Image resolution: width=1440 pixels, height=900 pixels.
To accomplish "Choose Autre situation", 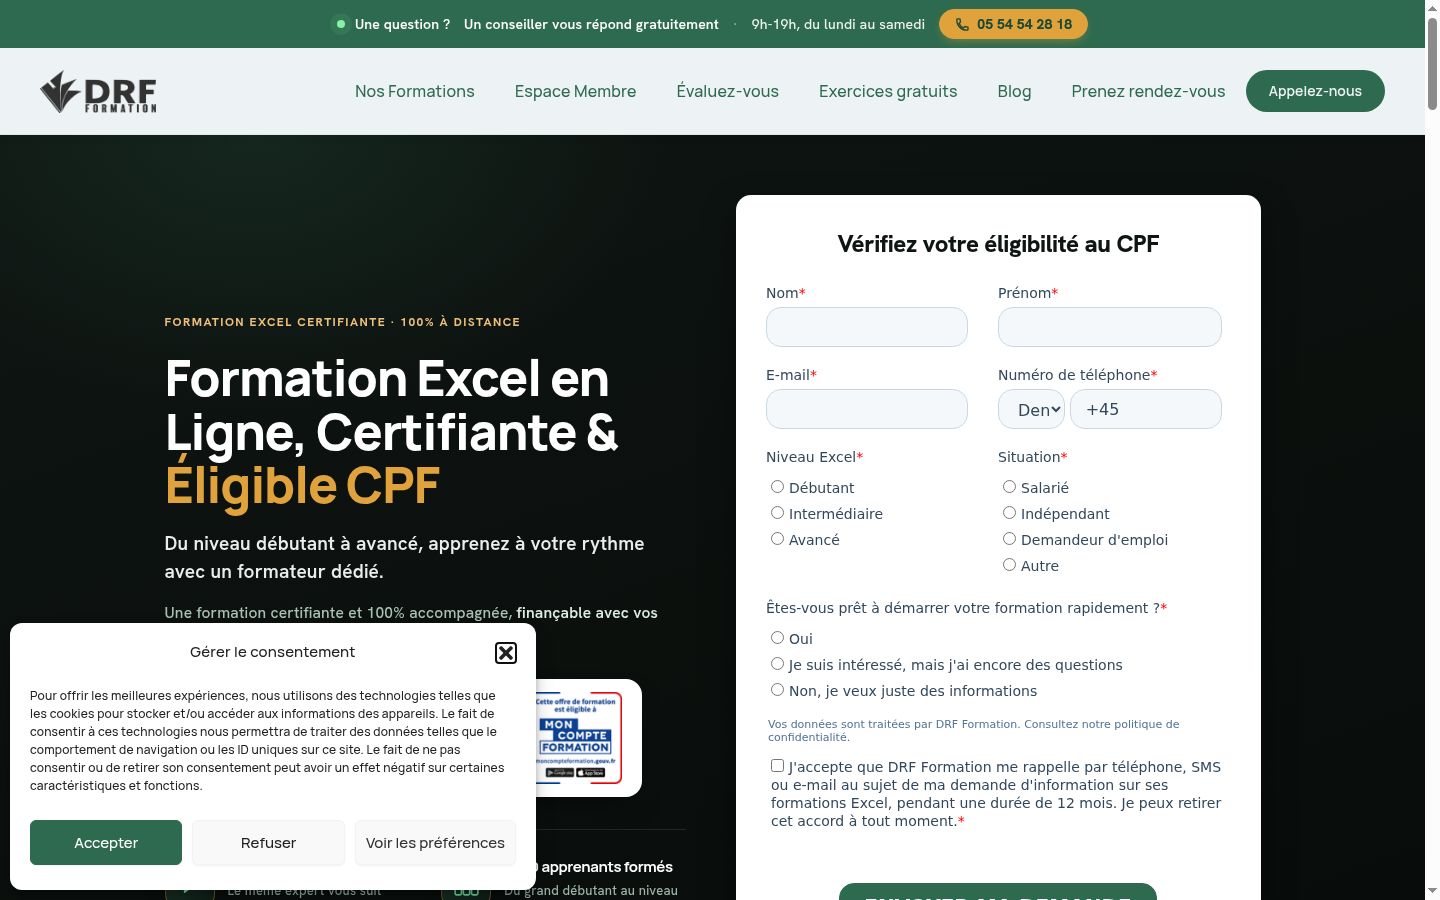I will pyautogui.click(x=1009, y=565).
